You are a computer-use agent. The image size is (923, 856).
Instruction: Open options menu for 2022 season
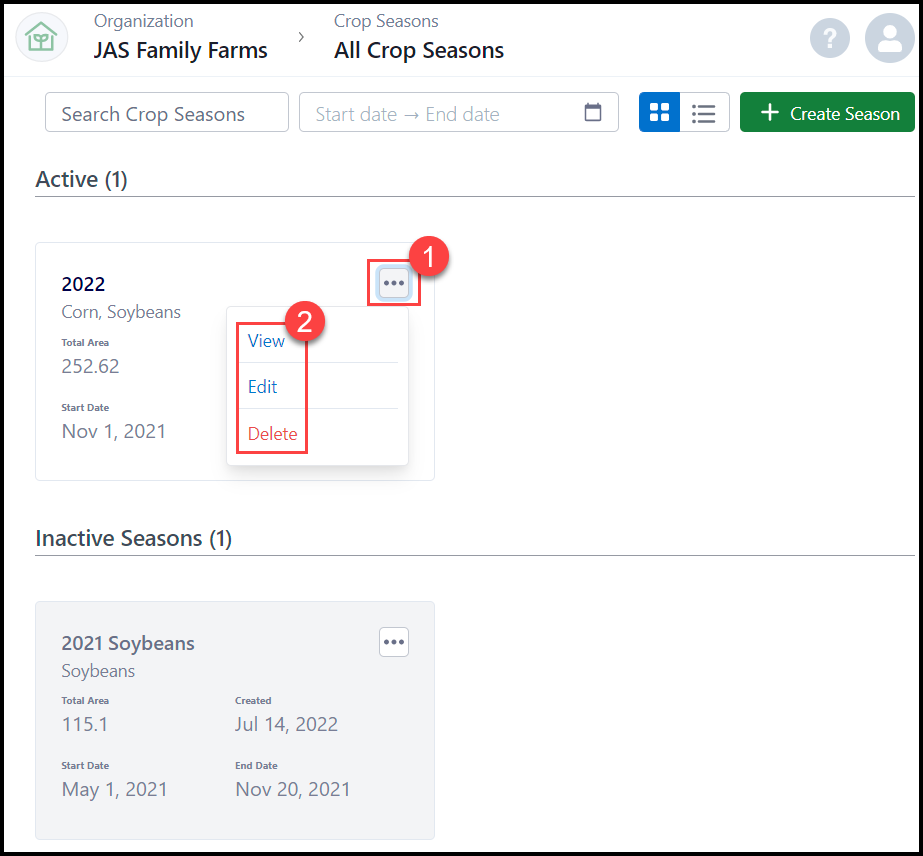pos(394,283)
